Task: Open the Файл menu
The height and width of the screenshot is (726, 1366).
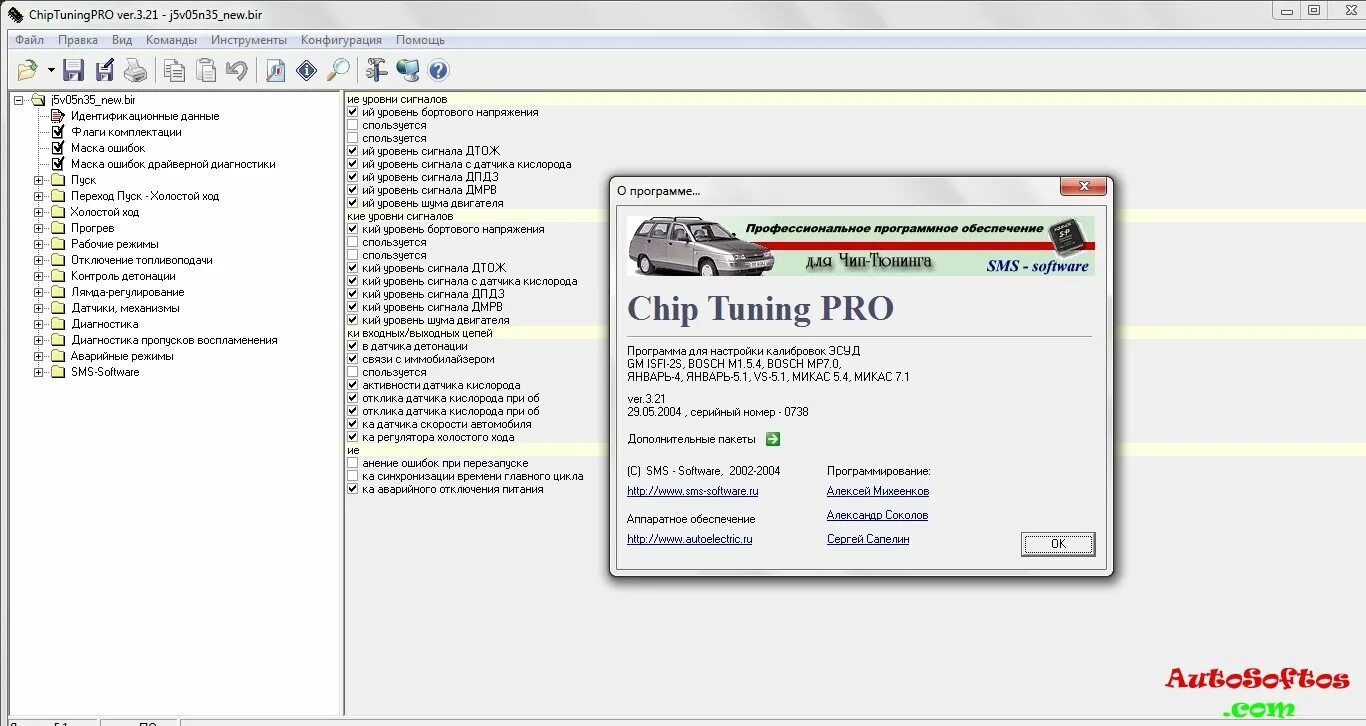Action: [x=29, y=40]
